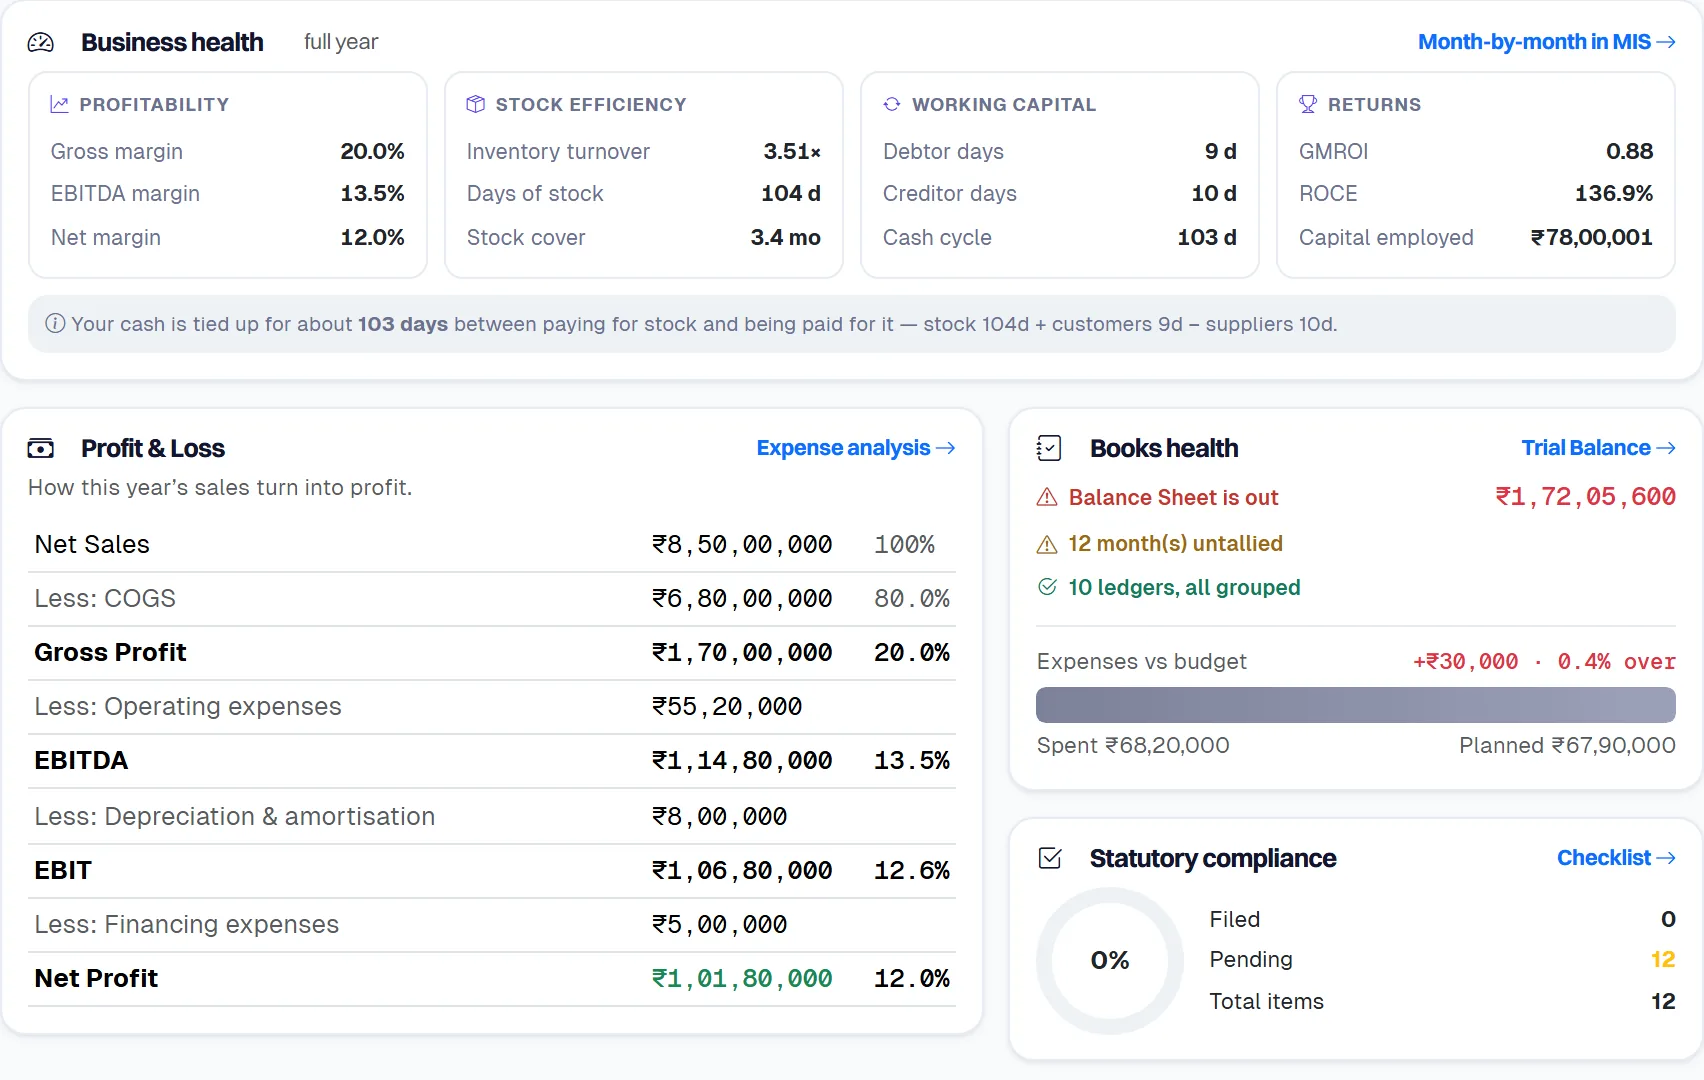
Task: Open the compliance Checklist link
Action: 1616,858
